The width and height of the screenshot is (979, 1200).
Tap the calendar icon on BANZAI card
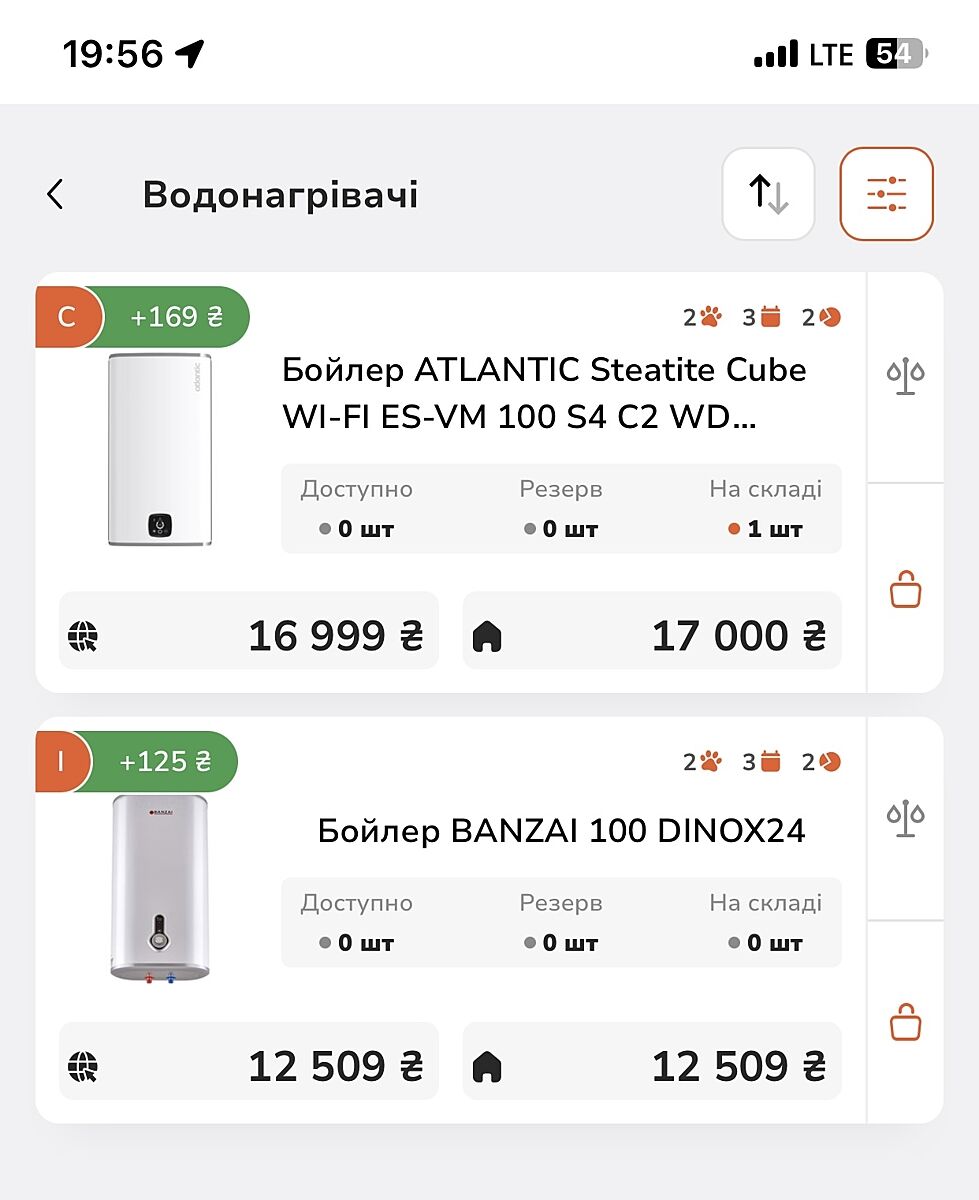pos(770,762)
